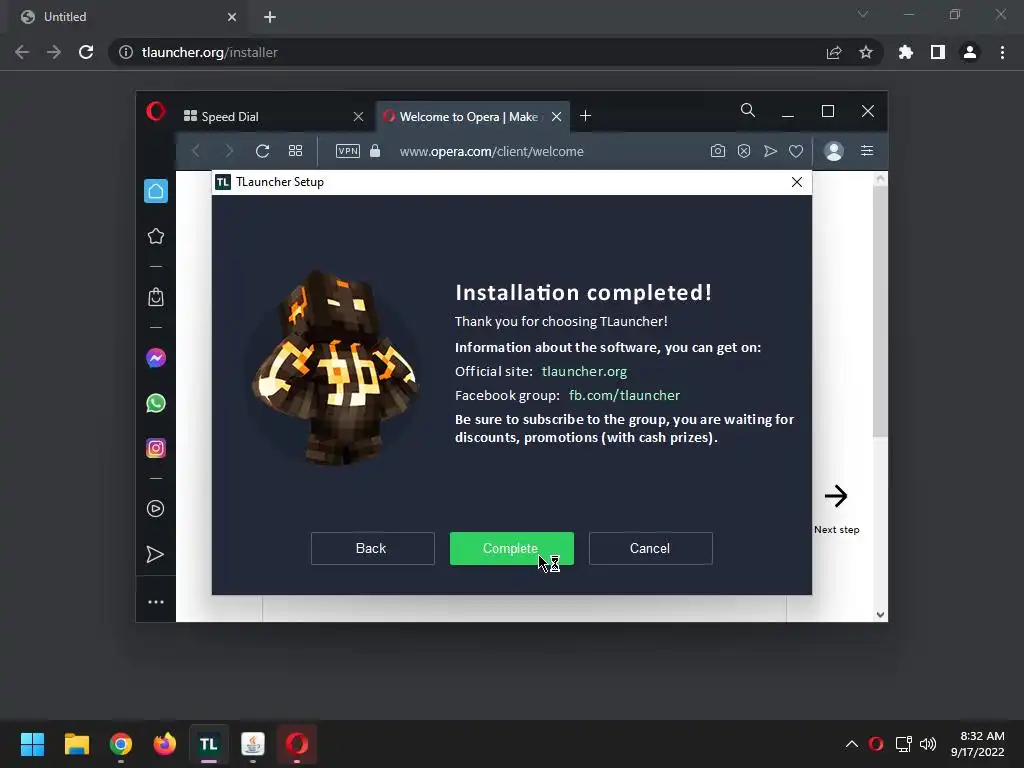Click the lock security icon in Opera
1024x768 pixels.
point(375,151)
